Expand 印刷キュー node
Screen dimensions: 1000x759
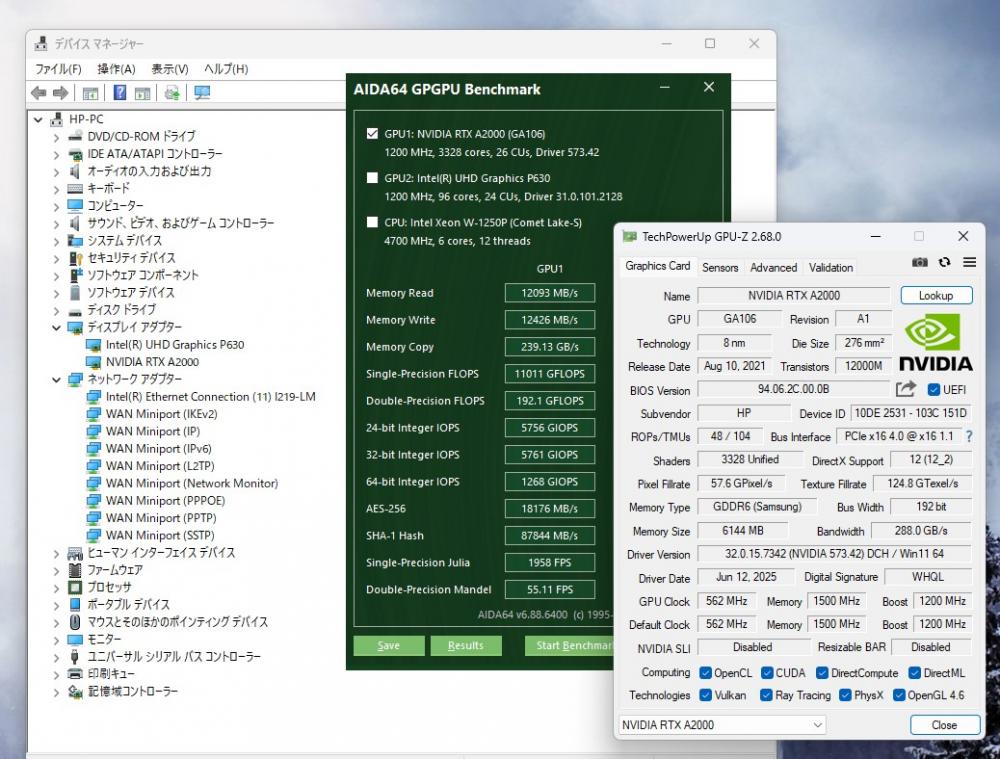coord(56,674)
